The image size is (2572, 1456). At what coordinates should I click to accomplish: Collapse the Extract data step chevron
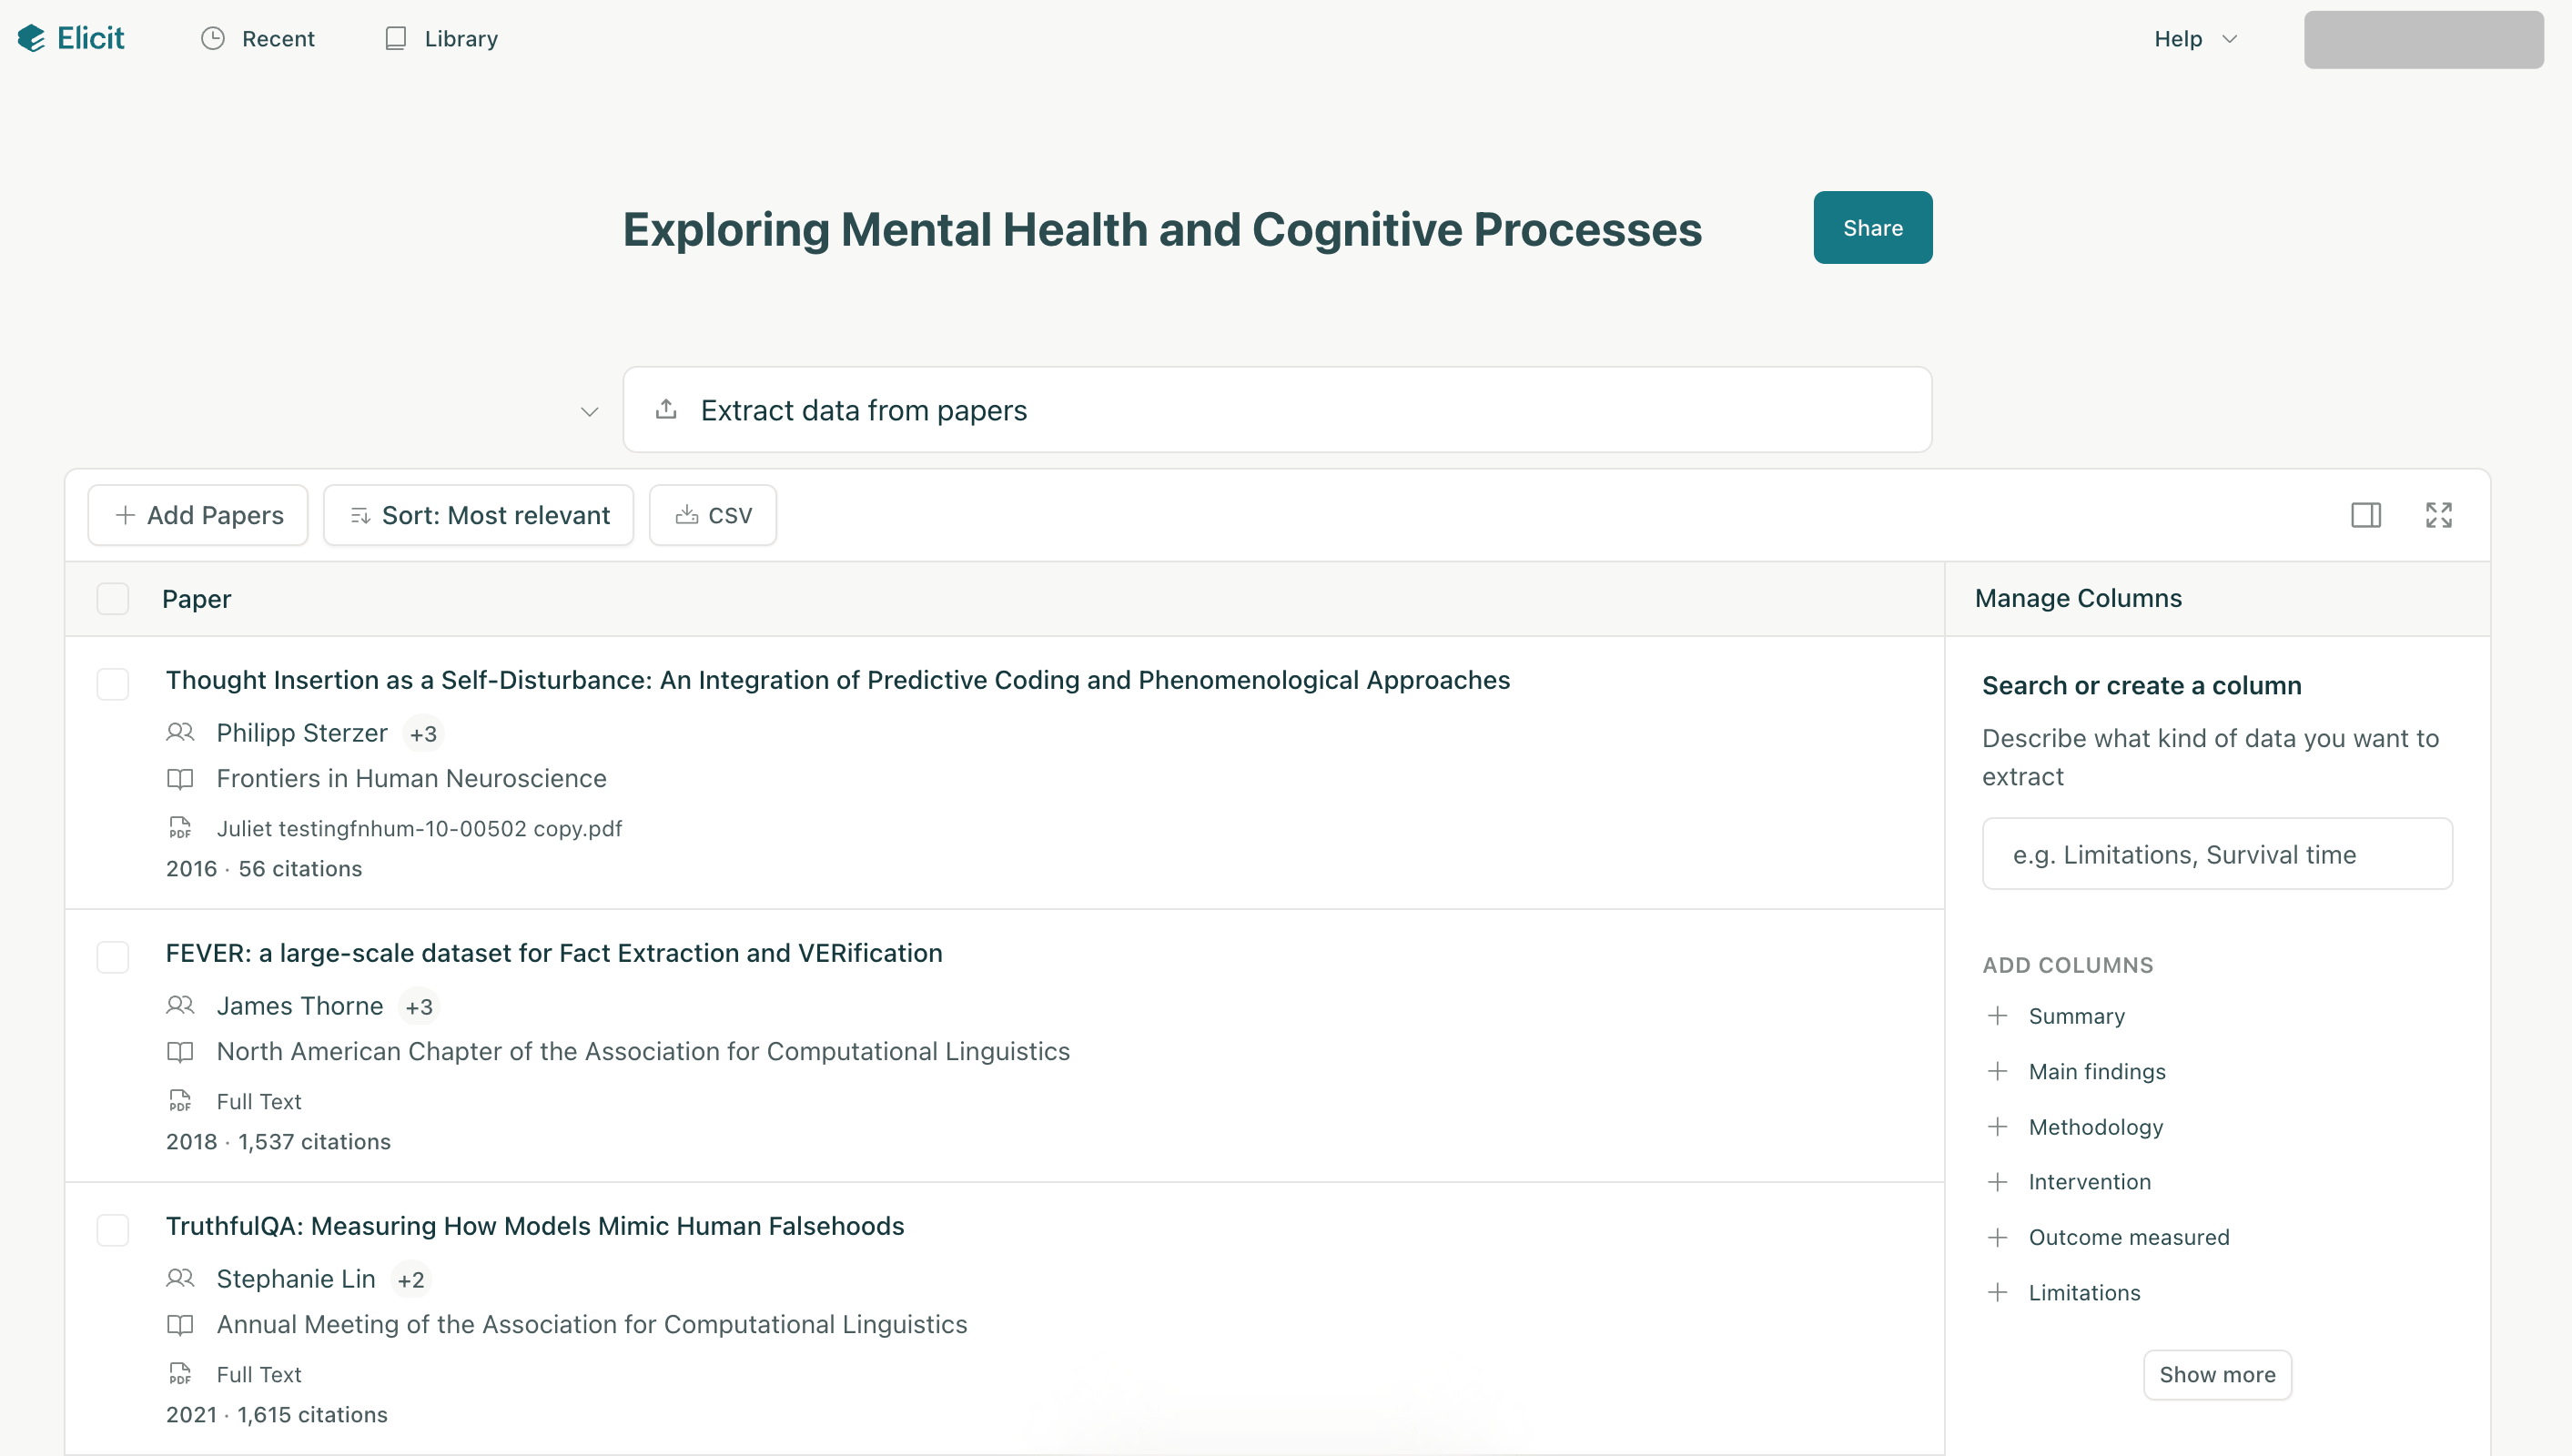[x=589, y=411]
